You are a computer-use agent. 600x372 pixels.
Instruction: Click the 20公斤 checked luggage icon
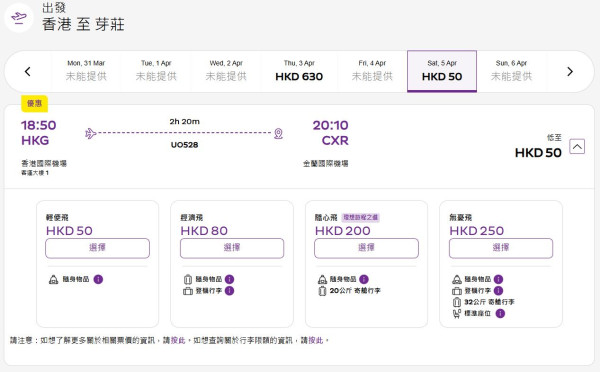(x=322, y=291)
